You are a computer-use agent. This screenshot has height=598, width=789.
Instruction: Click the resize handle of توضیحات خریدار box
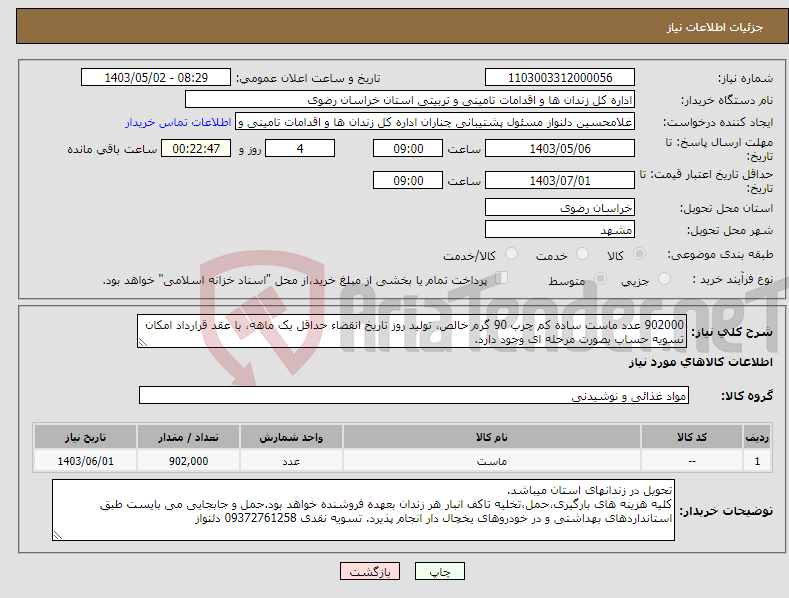pyautogui.click(x=58, y=536)
